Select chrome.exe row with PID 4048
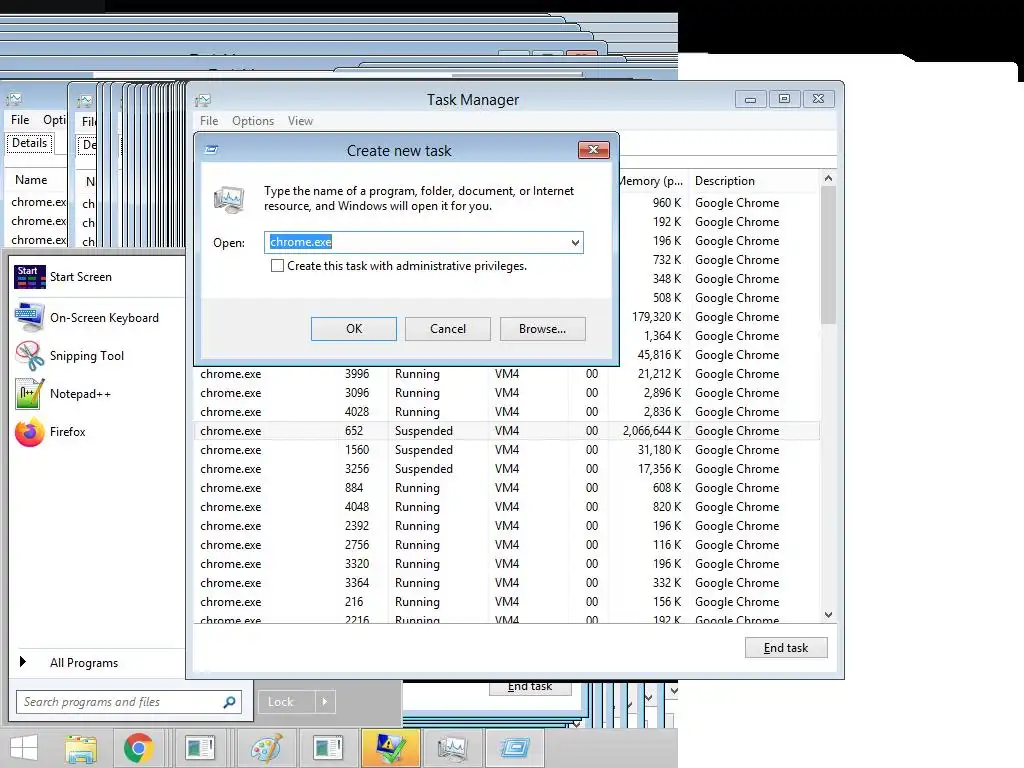This screenshot has height=768, width=1024. click(x=507, y=507)
